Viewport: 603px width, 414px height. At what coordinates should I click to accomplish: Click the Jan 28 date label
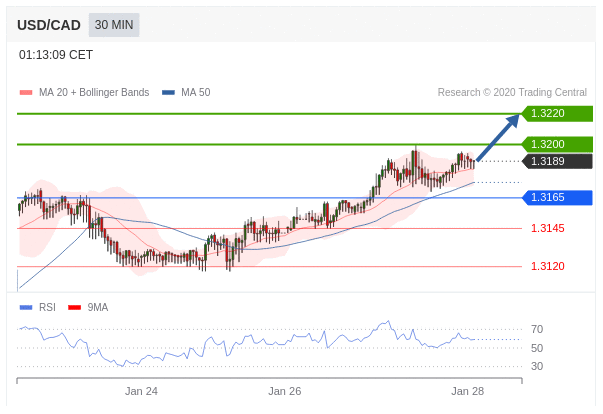[x=467, y=391]
